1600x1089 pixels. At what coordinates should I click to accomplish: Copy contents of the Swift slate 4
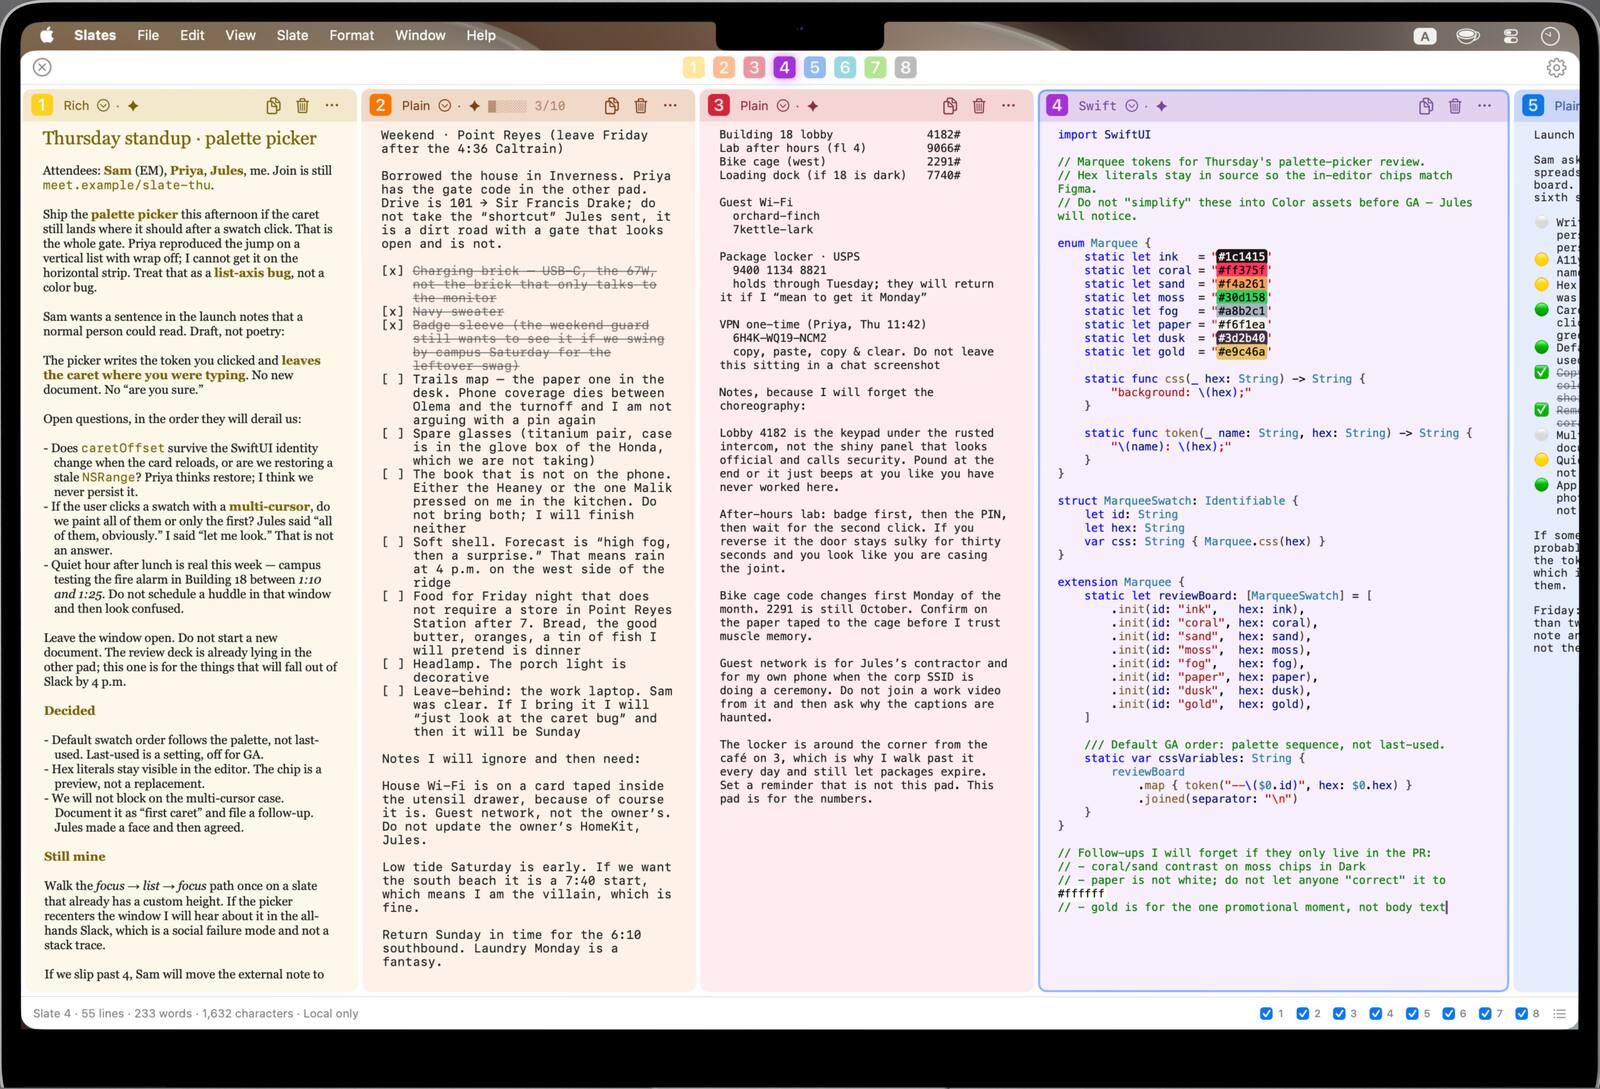click(x=1426, y=105)
